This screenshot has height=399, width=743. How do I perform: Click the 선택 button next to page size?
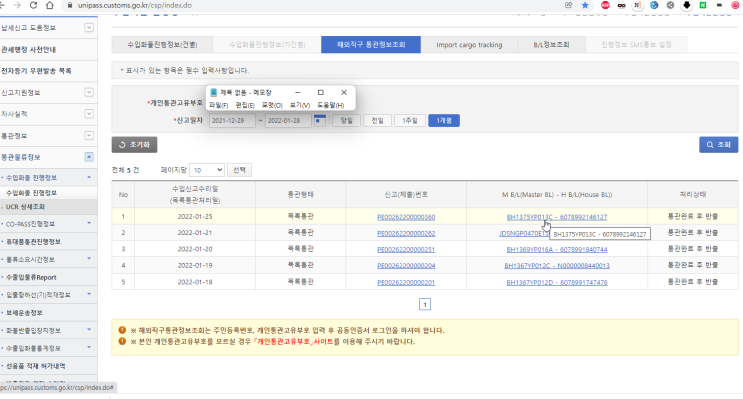[x=239, y=170]
